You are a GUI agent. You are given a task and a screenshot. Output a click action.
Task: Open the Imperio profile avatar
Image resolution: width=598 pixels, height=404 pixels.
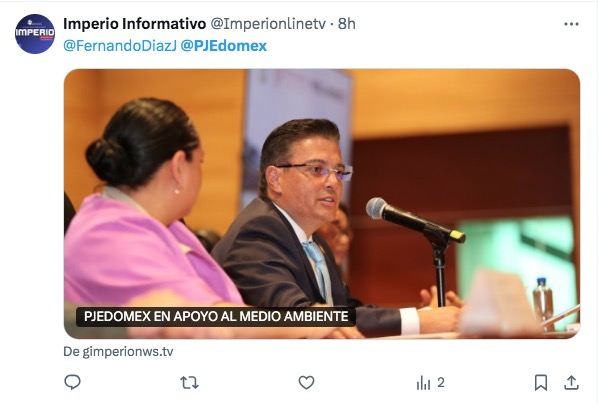coord(35,34)
